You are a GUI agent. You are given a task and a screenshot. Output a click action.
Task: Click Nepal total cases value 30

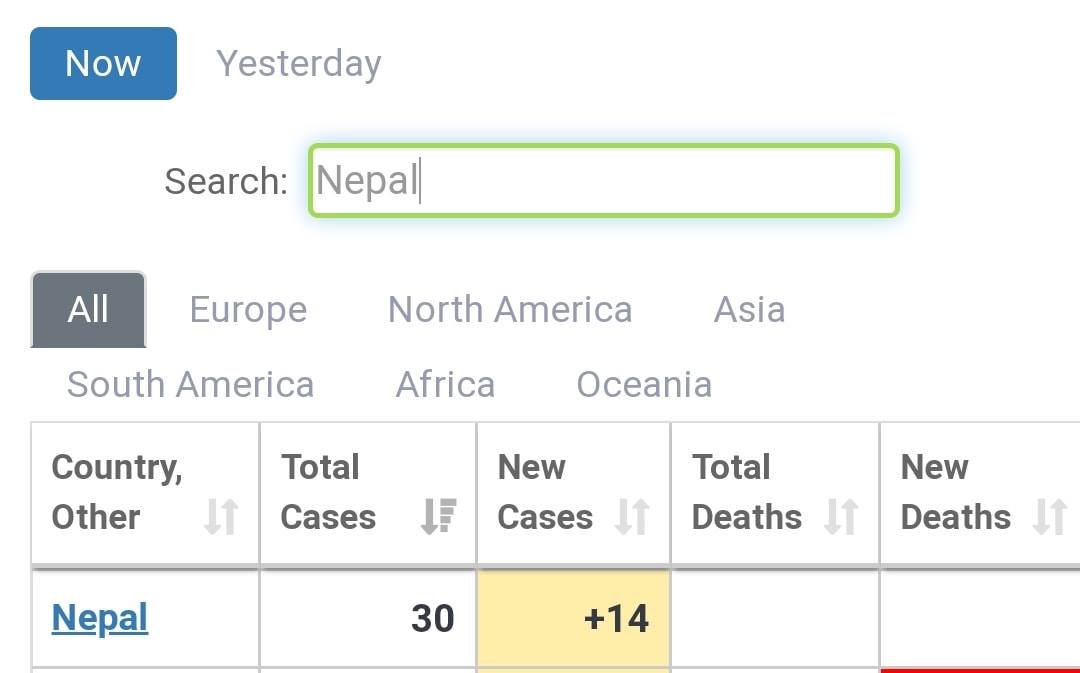(x=433, y=619)
